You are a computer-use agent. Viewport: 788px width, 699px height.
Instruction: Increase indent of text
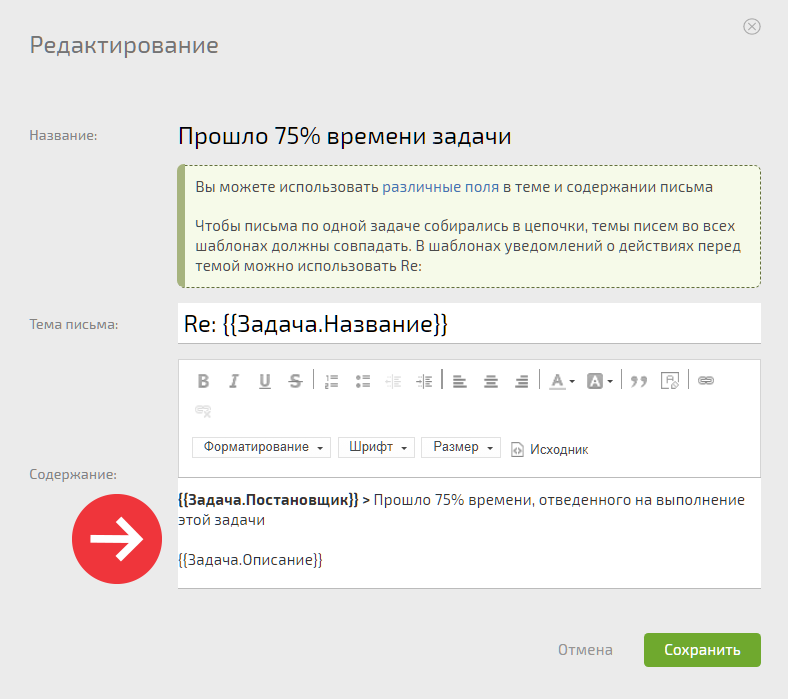424,381
